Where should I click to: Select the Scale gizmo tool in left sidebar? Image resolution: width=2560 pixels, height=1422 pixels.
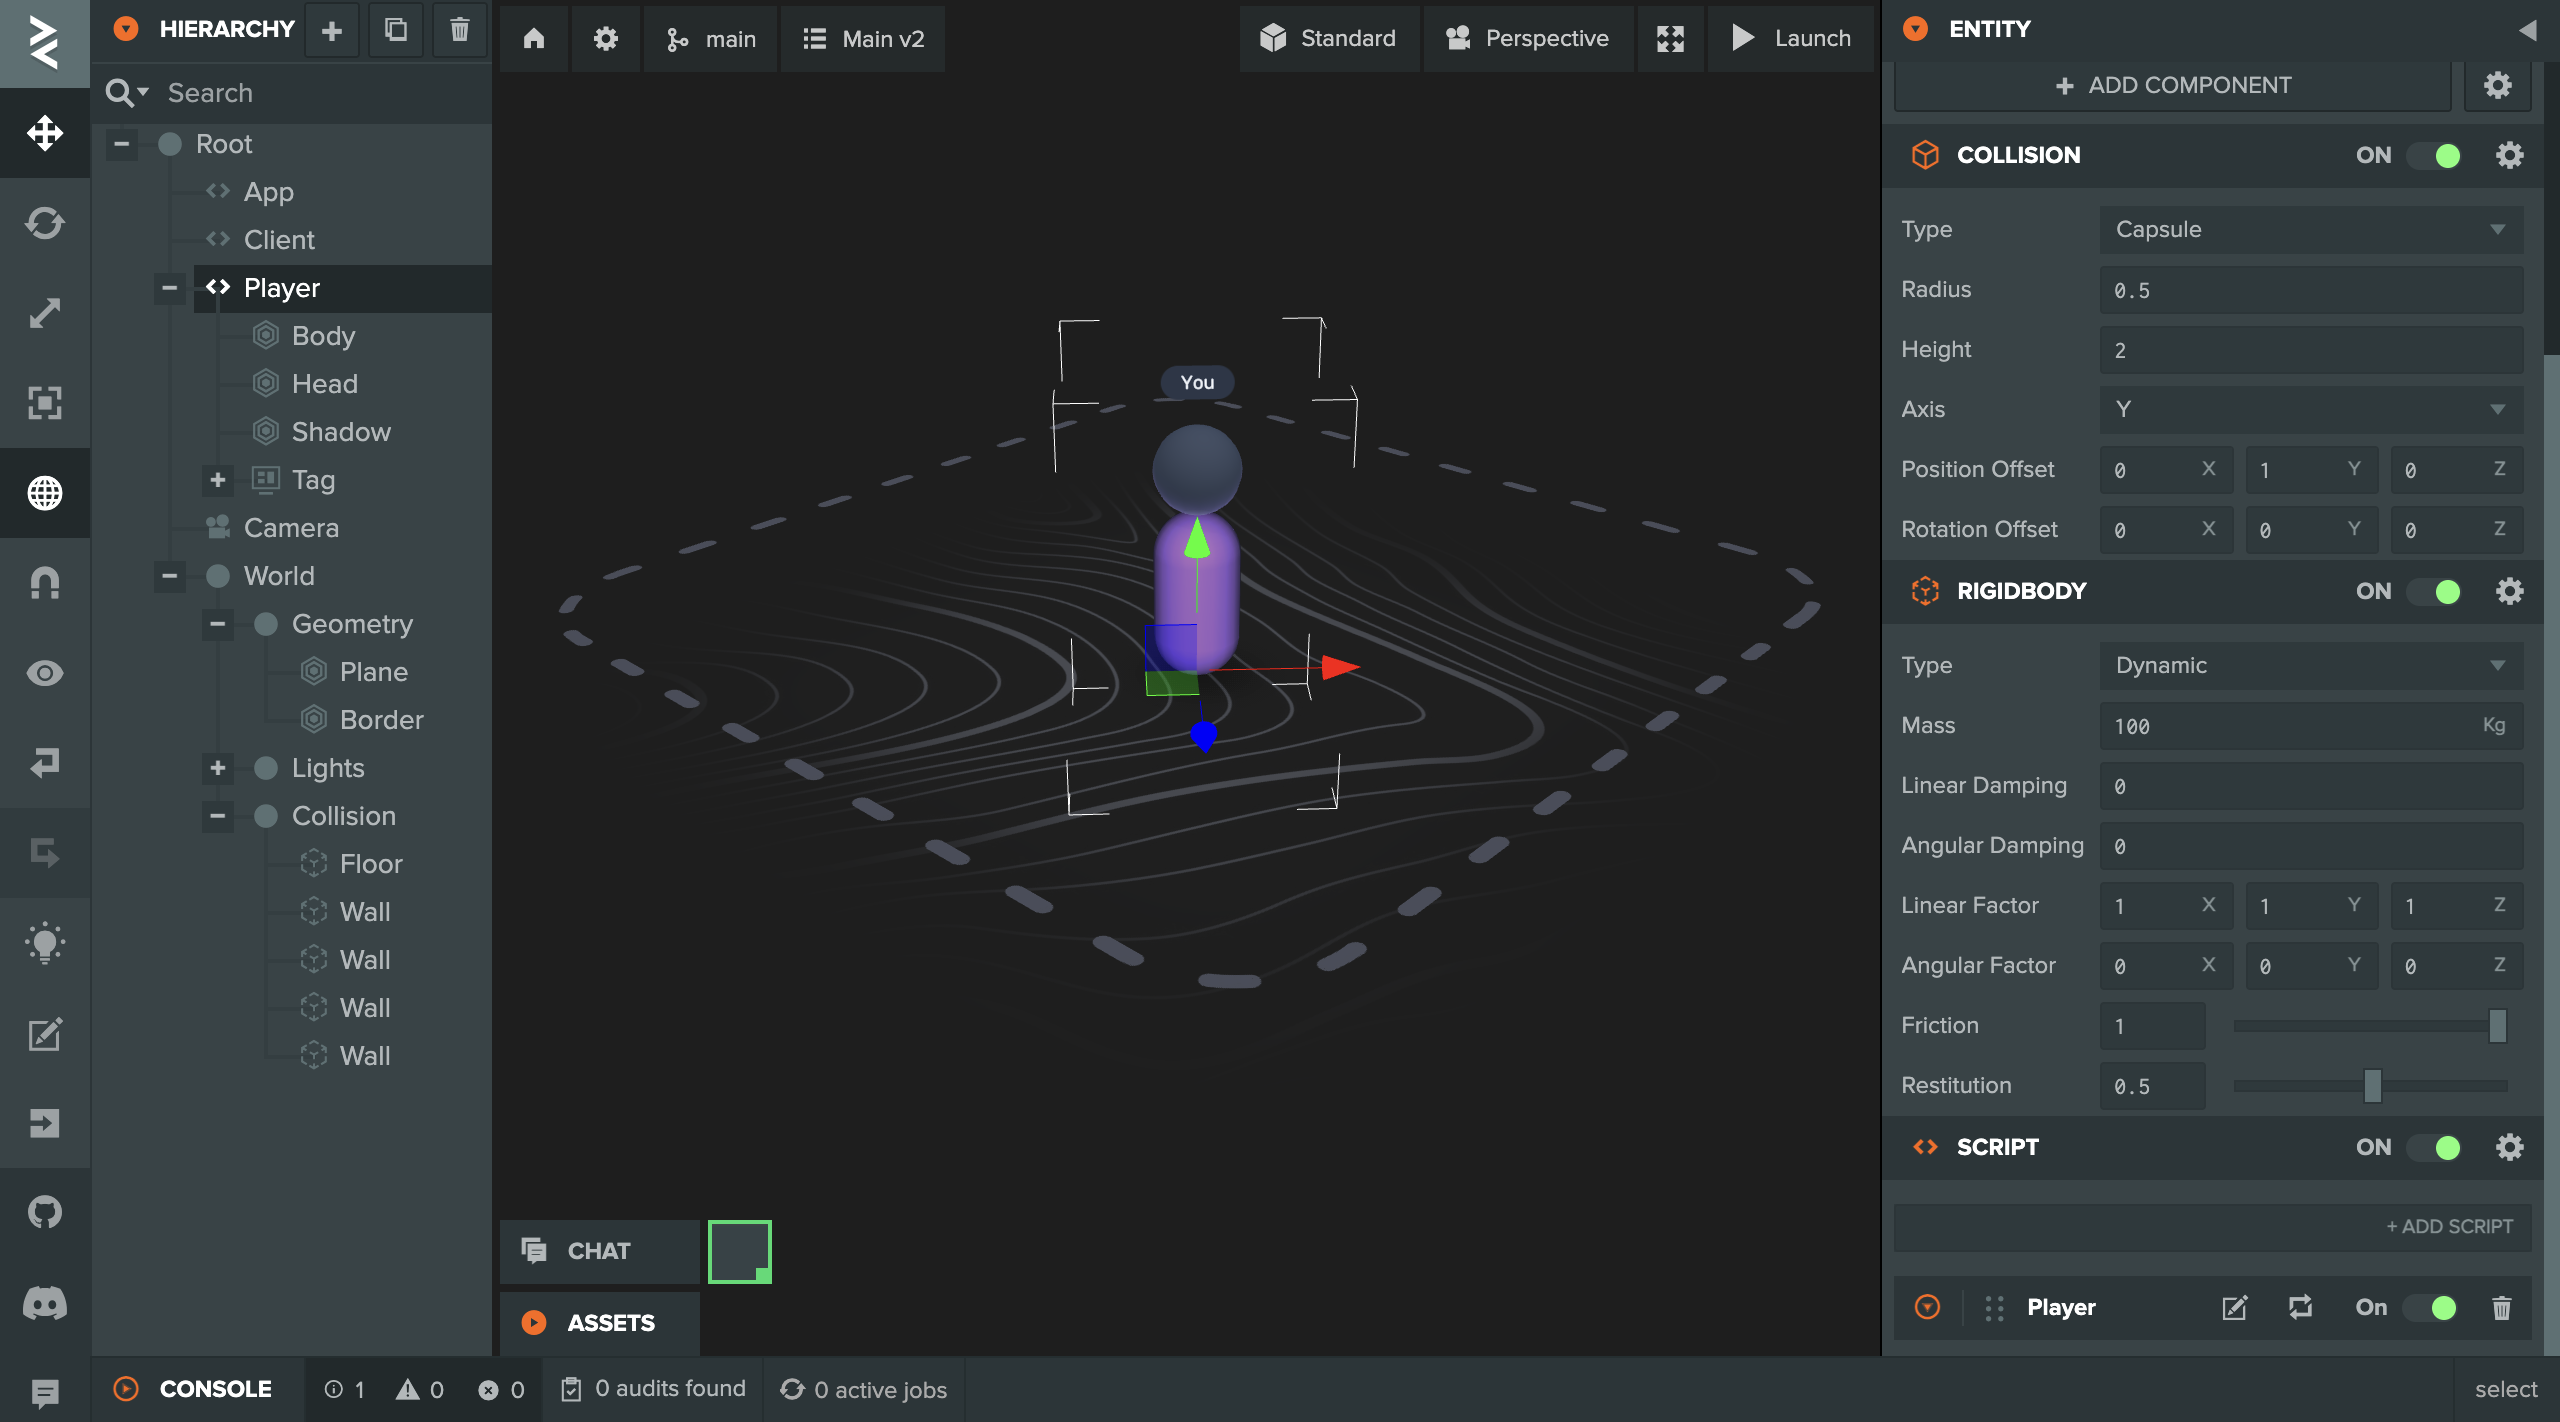tap(45, 312)
